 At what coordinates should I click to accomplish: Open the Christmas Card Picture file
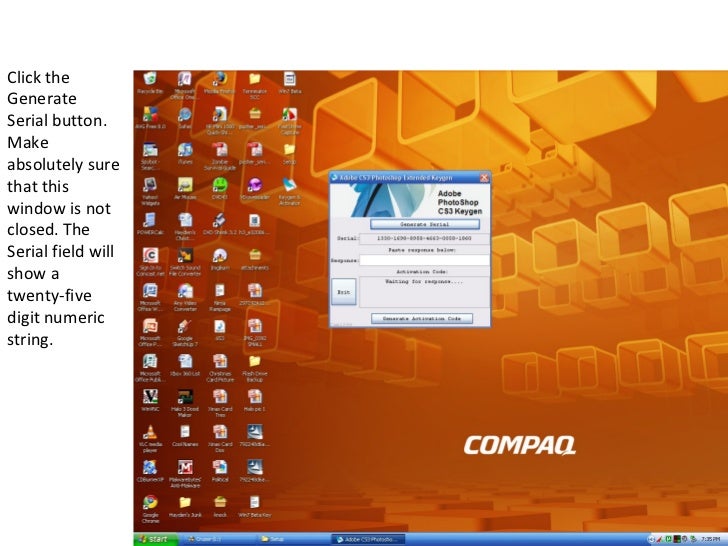tap(220, 368)
